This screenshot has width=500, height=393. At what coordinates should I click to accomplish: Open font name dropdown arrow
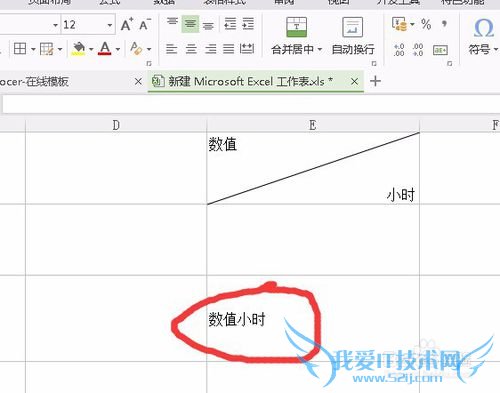coord(55,25)
